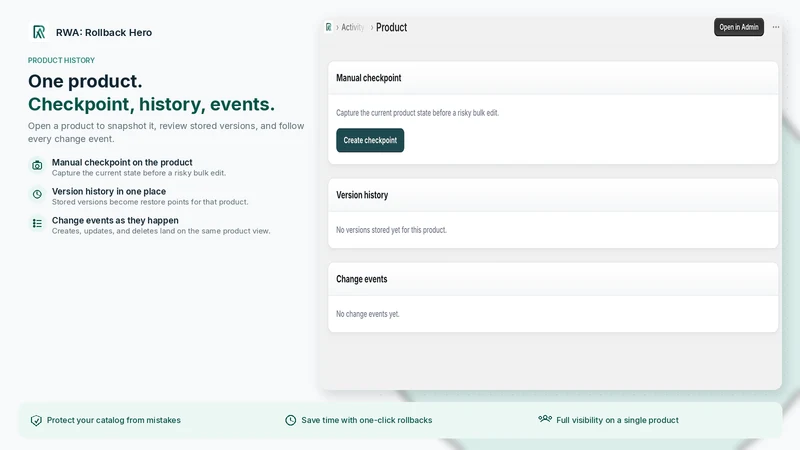This screenshot has height=450, width=800.
Task: Click the 'RWA: Rollback Hero' app name
Action: [104, 33]
